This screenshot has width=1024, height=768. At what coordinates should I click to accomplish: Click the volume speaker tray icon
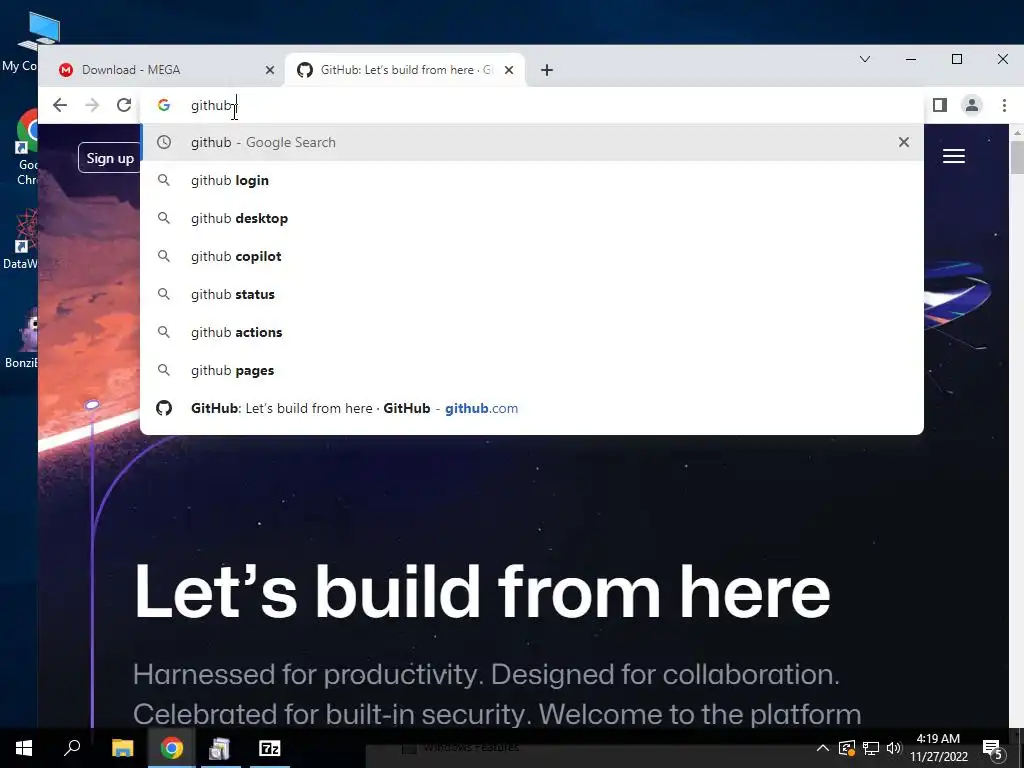tap(894, 748)
